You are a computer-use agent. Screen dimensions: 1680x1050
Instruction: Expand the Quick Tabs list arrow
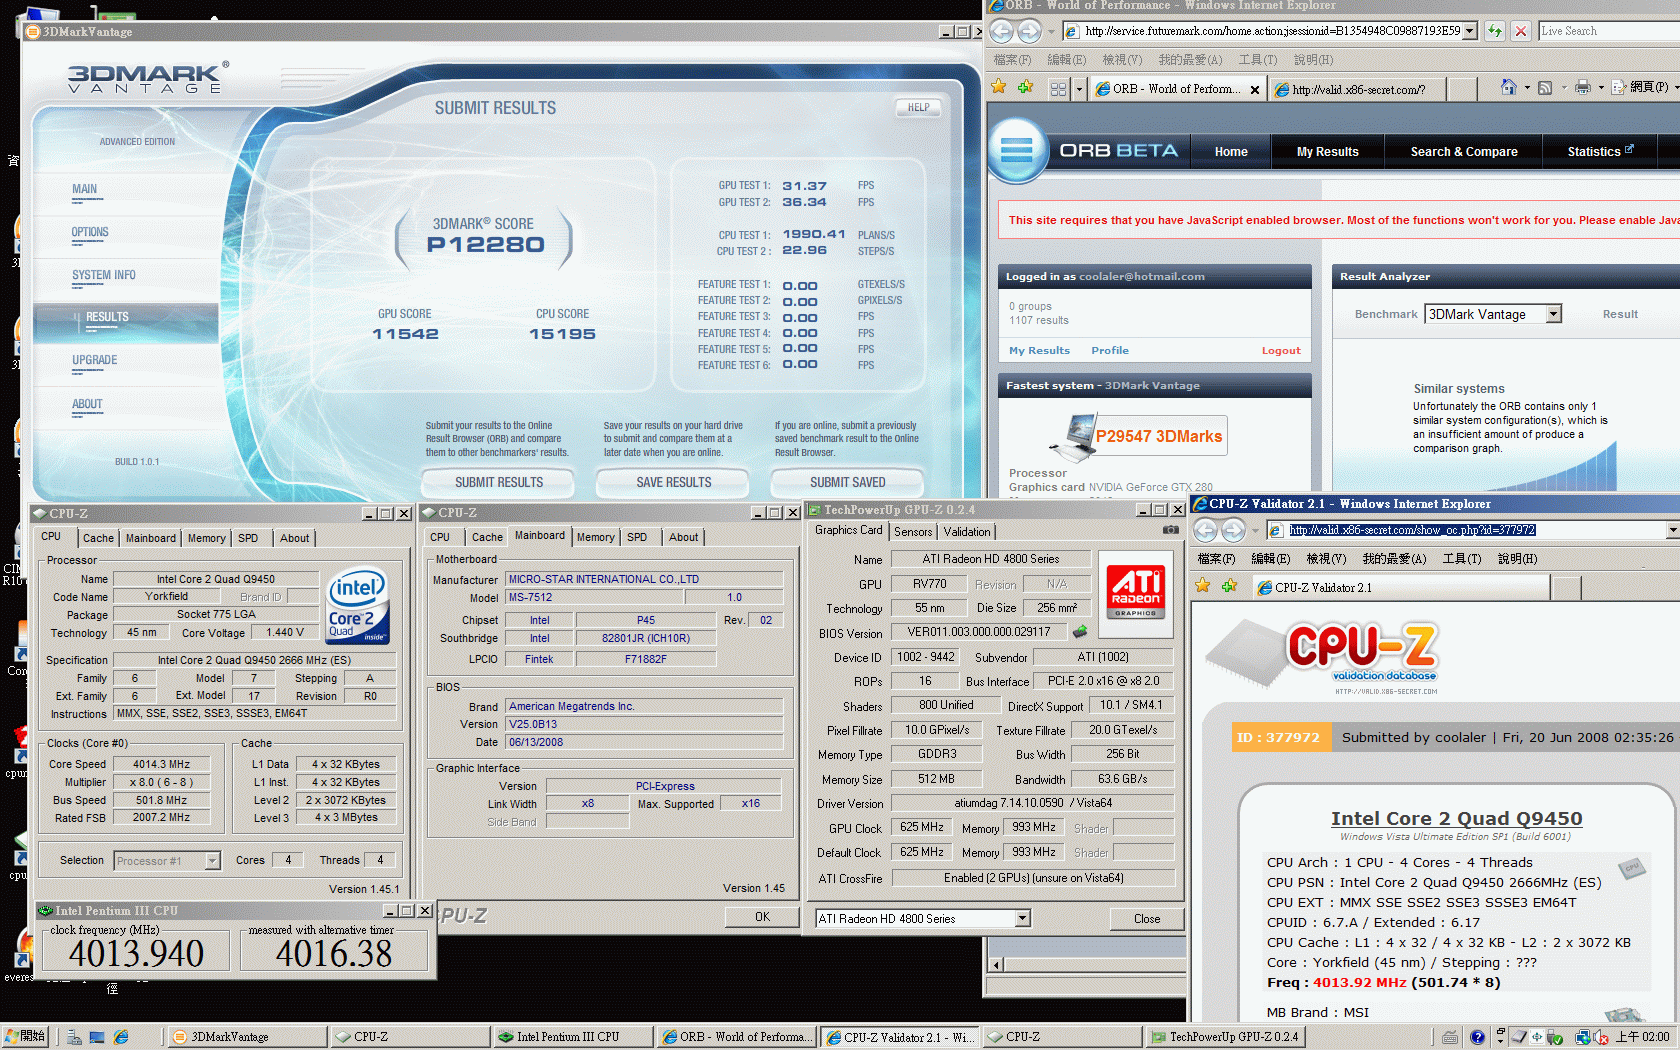(x=1079, y=89)
